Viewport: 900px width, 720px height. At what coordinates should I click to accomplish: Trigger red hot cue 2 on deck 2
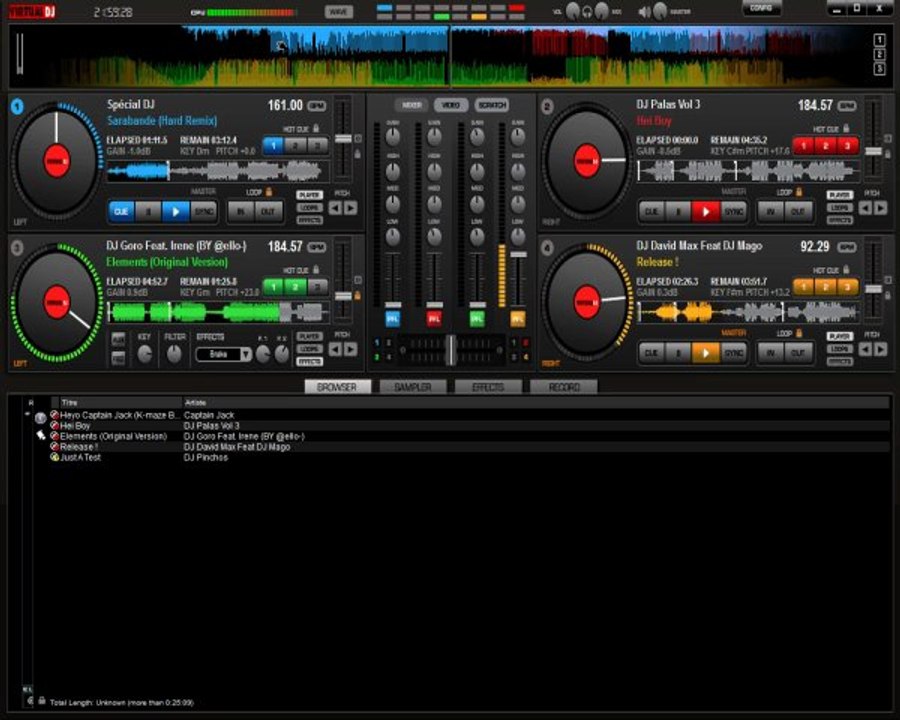click(825, 146)
